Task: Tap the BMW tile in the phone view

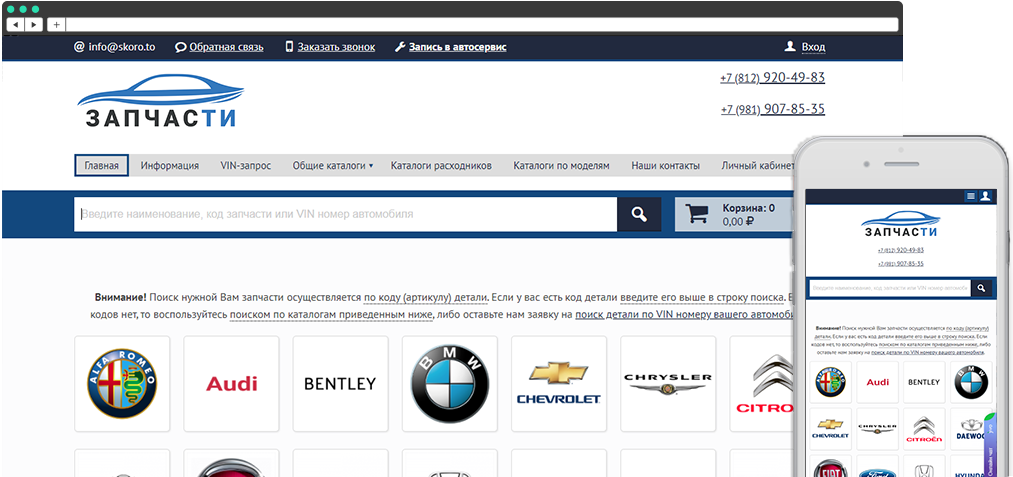Action: pos(970,382)
